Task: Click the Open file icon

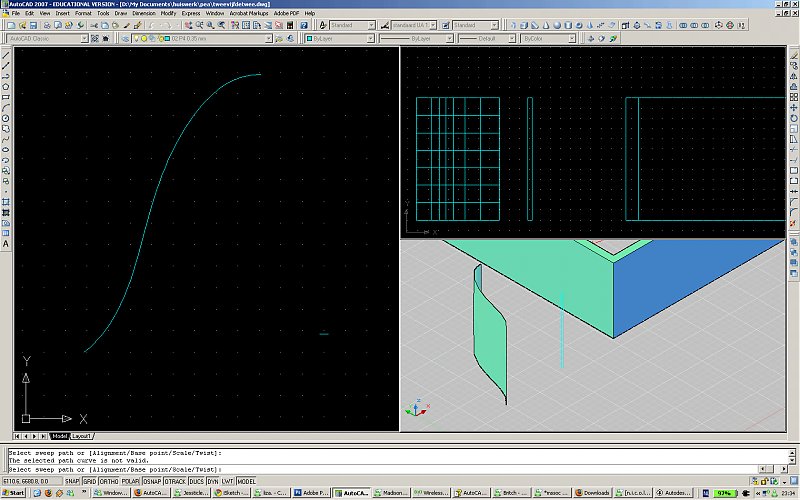Action: click(x=22, y=25)
